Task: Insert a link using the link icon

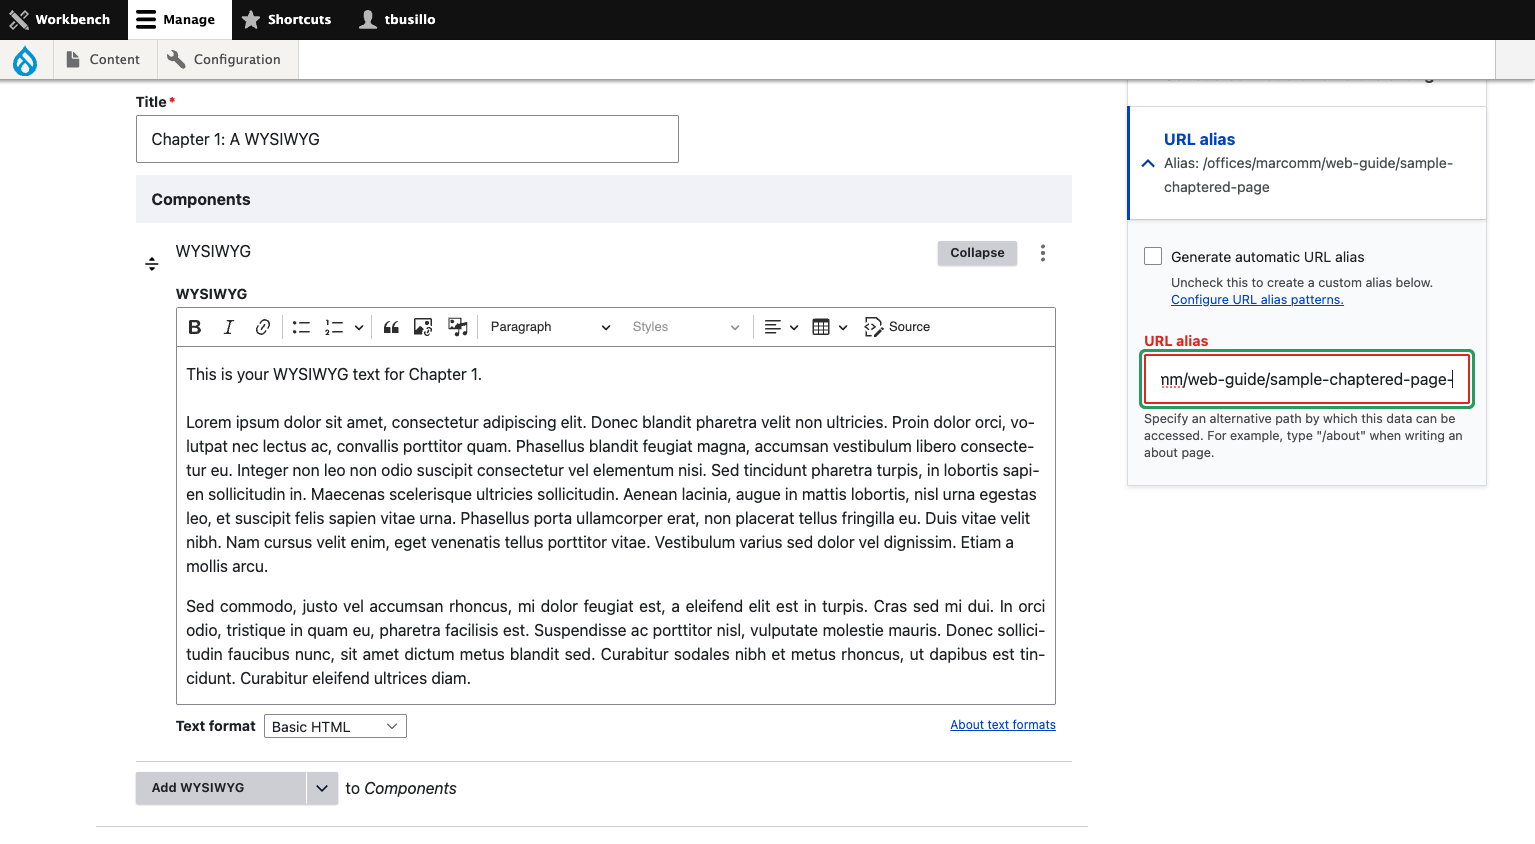Action: point(263,327)
